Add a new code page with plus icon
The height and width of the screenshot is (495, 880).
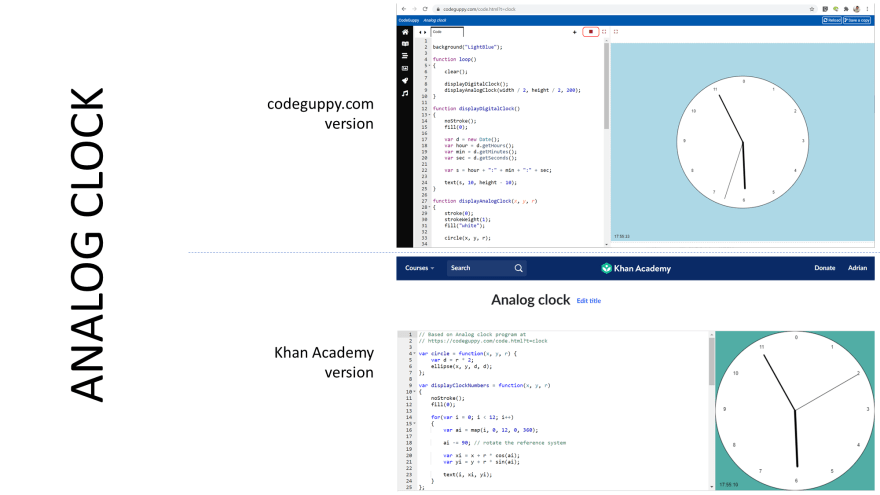point(575,32)
